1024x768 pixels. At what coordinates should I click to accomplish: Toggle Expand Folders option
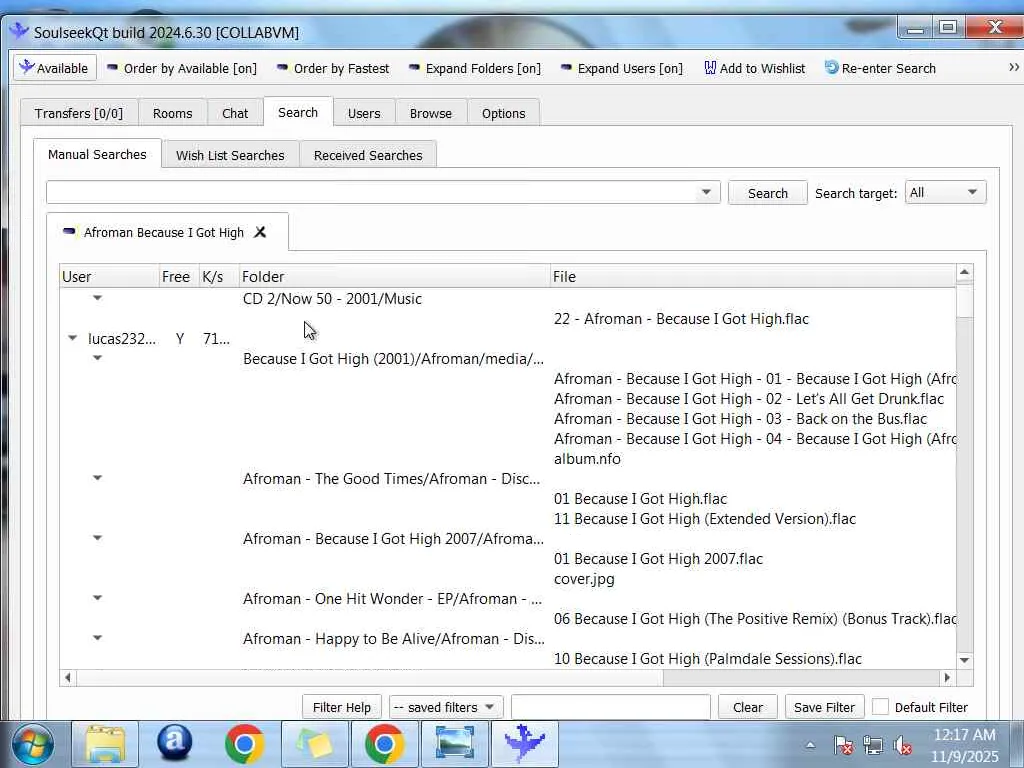pos(474,68)
